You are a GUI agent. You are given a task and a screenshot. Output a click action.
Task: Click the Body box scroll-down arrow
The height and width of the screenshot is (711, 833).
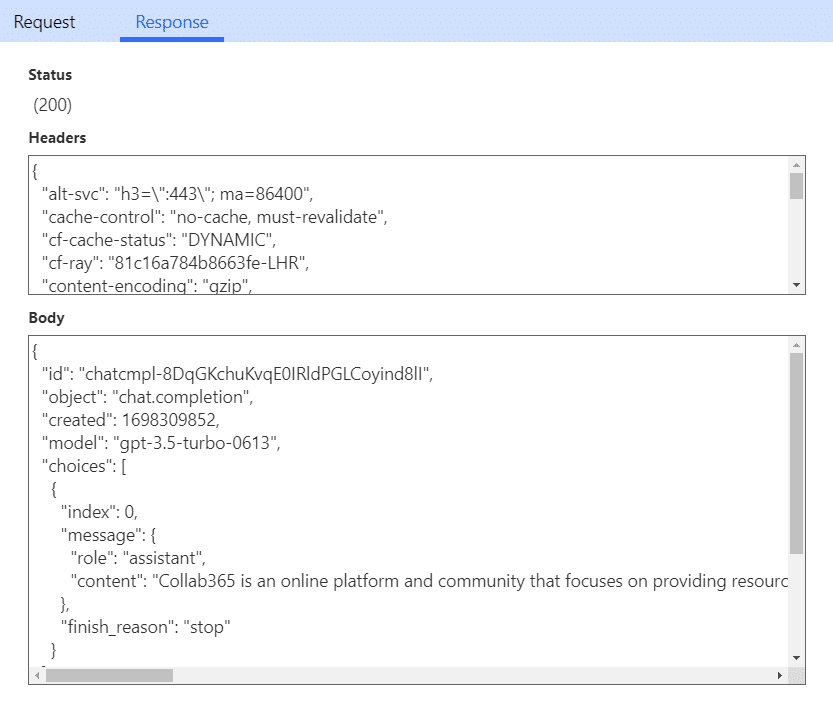click(x=796, y=657)
